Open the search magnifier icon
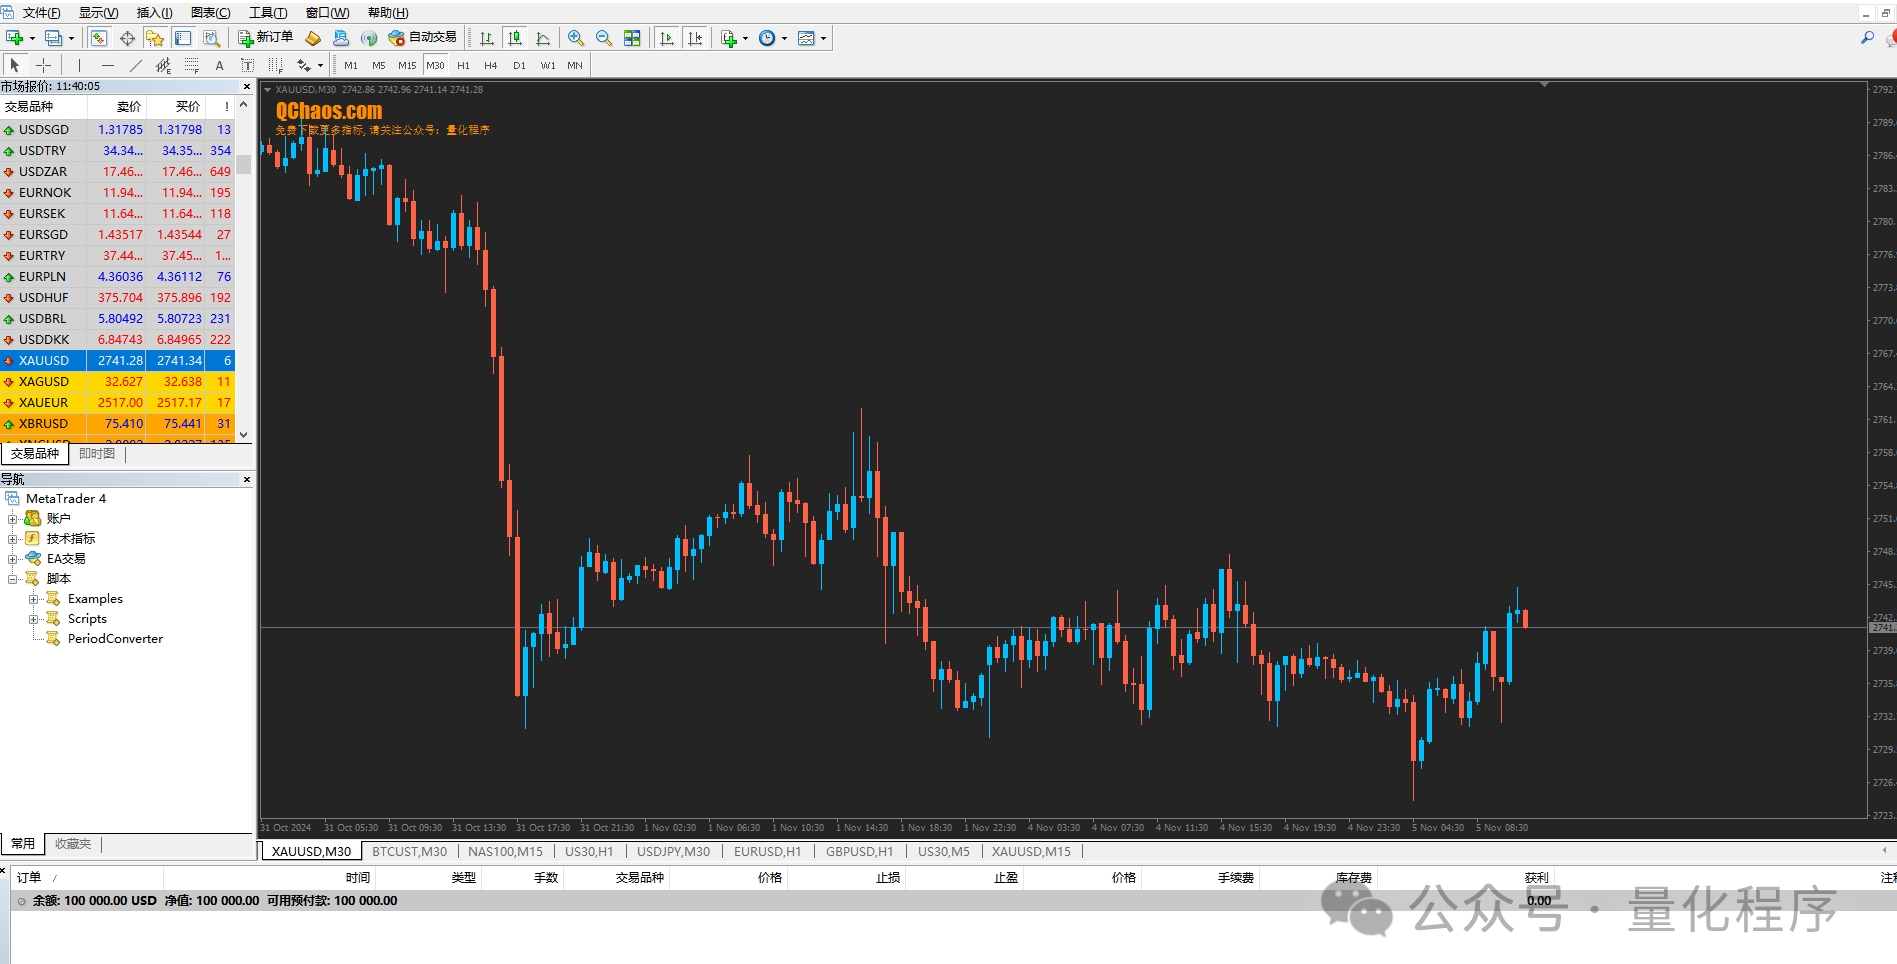The image size is (1897, 964). 1866,38
